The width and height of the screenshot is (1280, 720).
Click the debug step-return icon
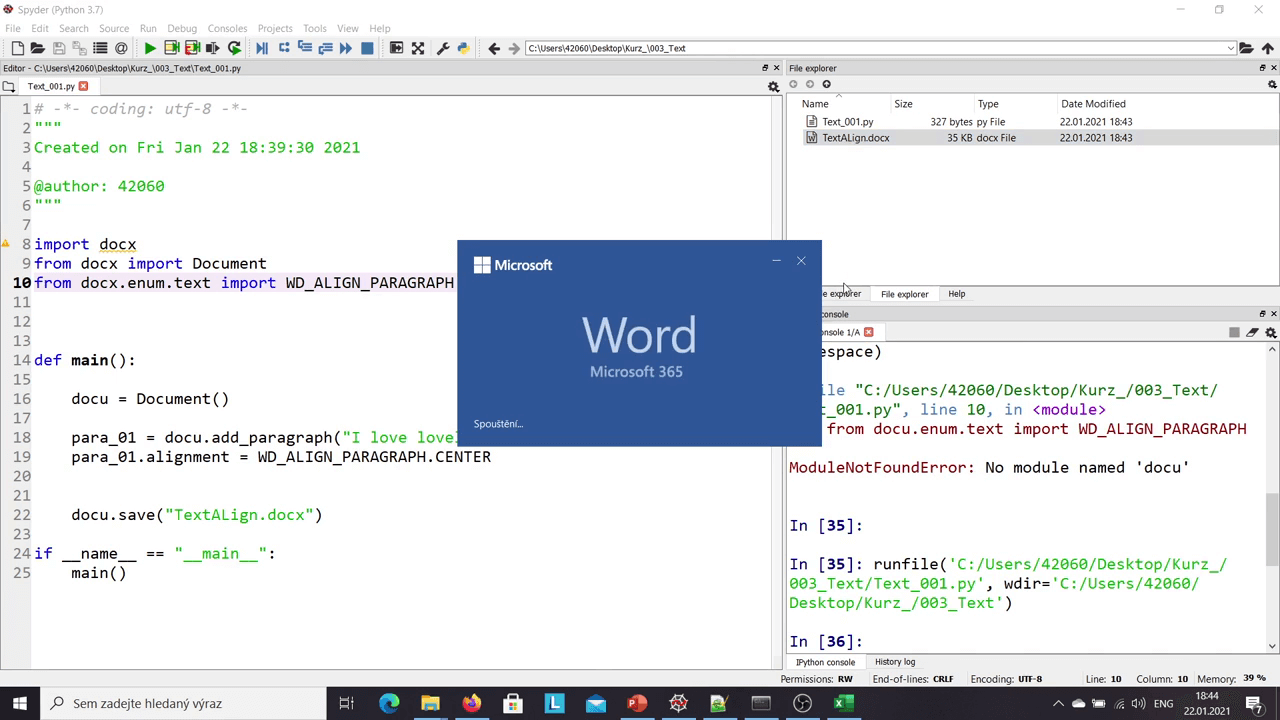pyautogui.click(x=325, y=48)
